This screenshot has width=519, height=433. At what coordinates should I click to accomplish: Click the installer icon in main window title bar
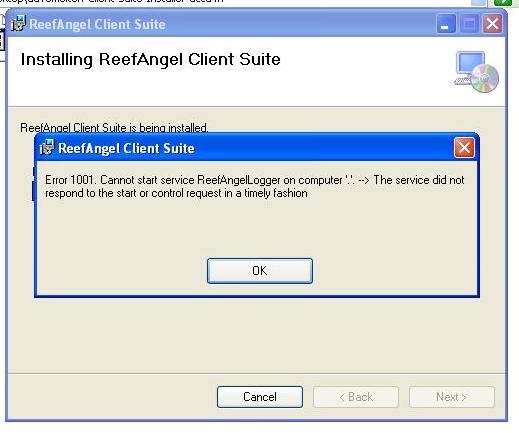(18, 23)
